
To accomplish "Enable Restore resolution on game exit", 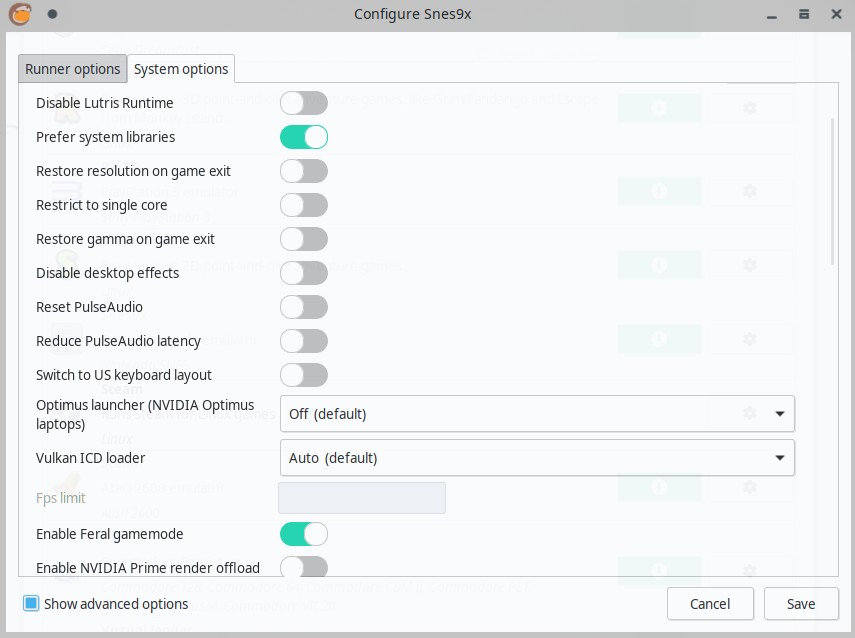I will 304,171.
